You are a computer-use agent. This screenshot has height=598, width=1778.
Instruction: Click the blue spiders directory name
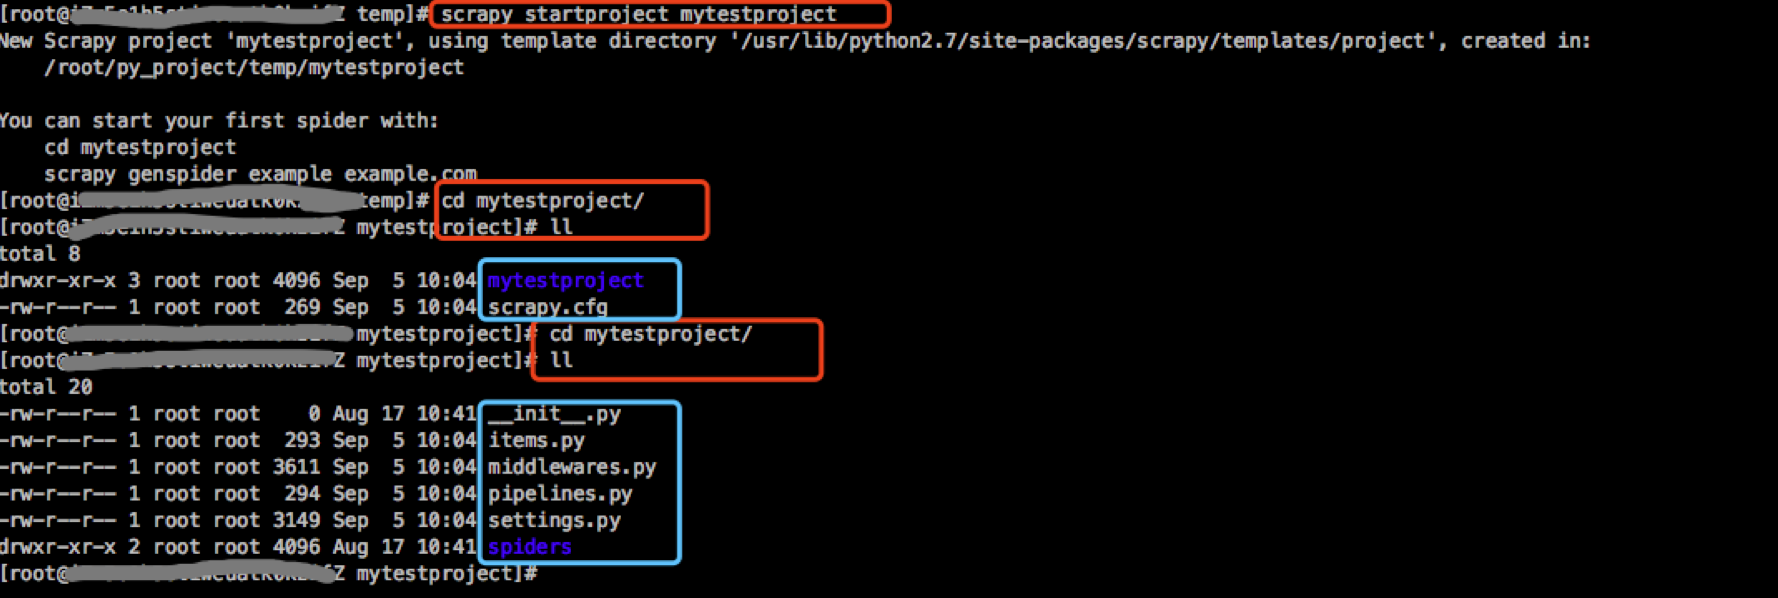529,547
